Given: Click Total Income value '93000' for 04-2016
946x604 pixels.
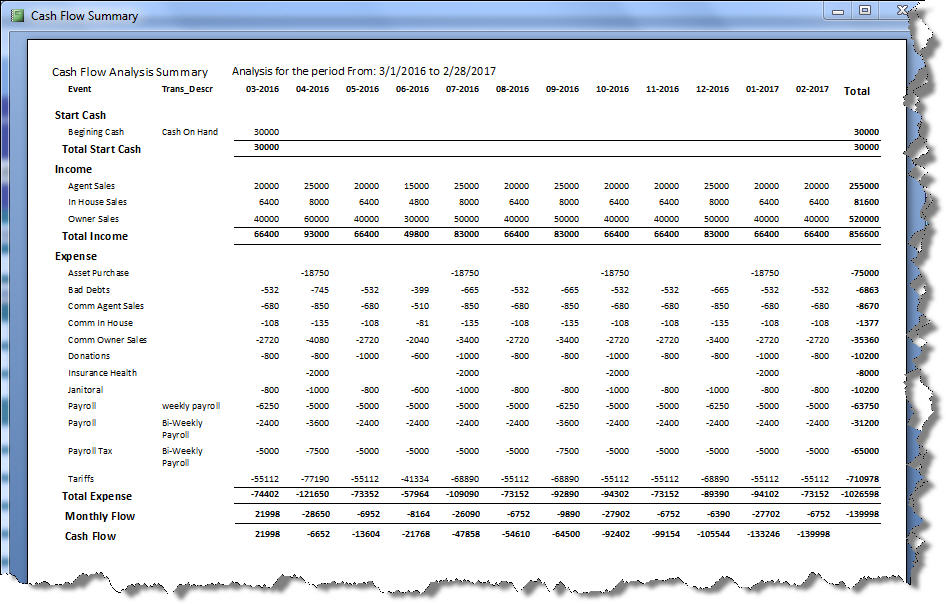Looking at the screenshot, I should click(x=316, y=234).
